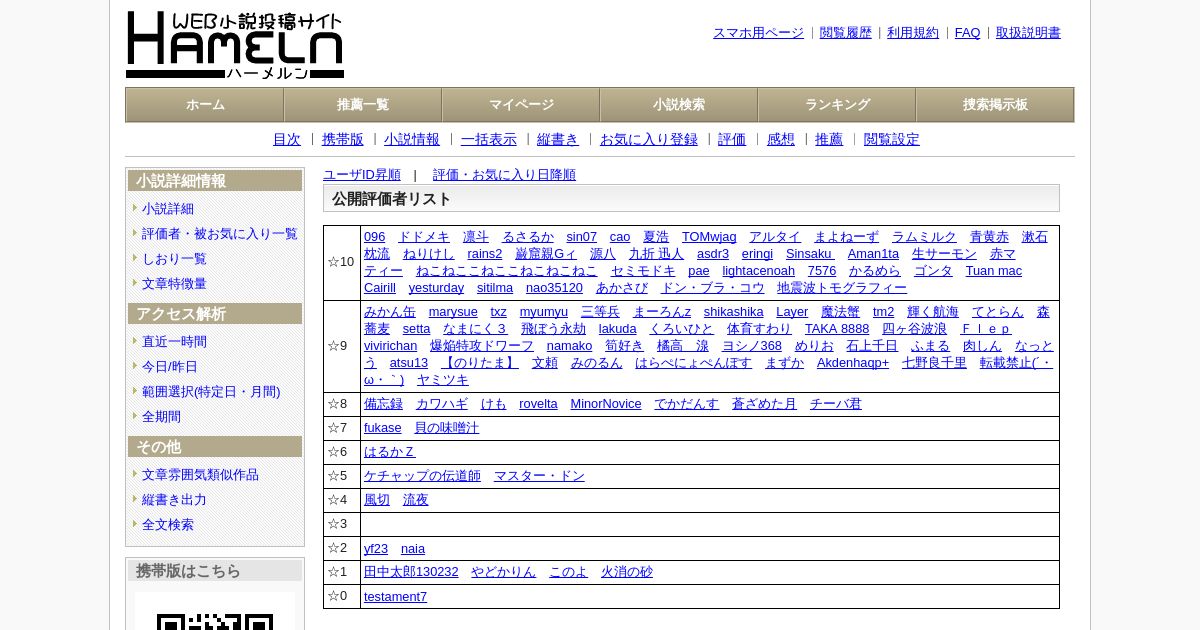Open 文章特徴量 in the sidebar

174,284
